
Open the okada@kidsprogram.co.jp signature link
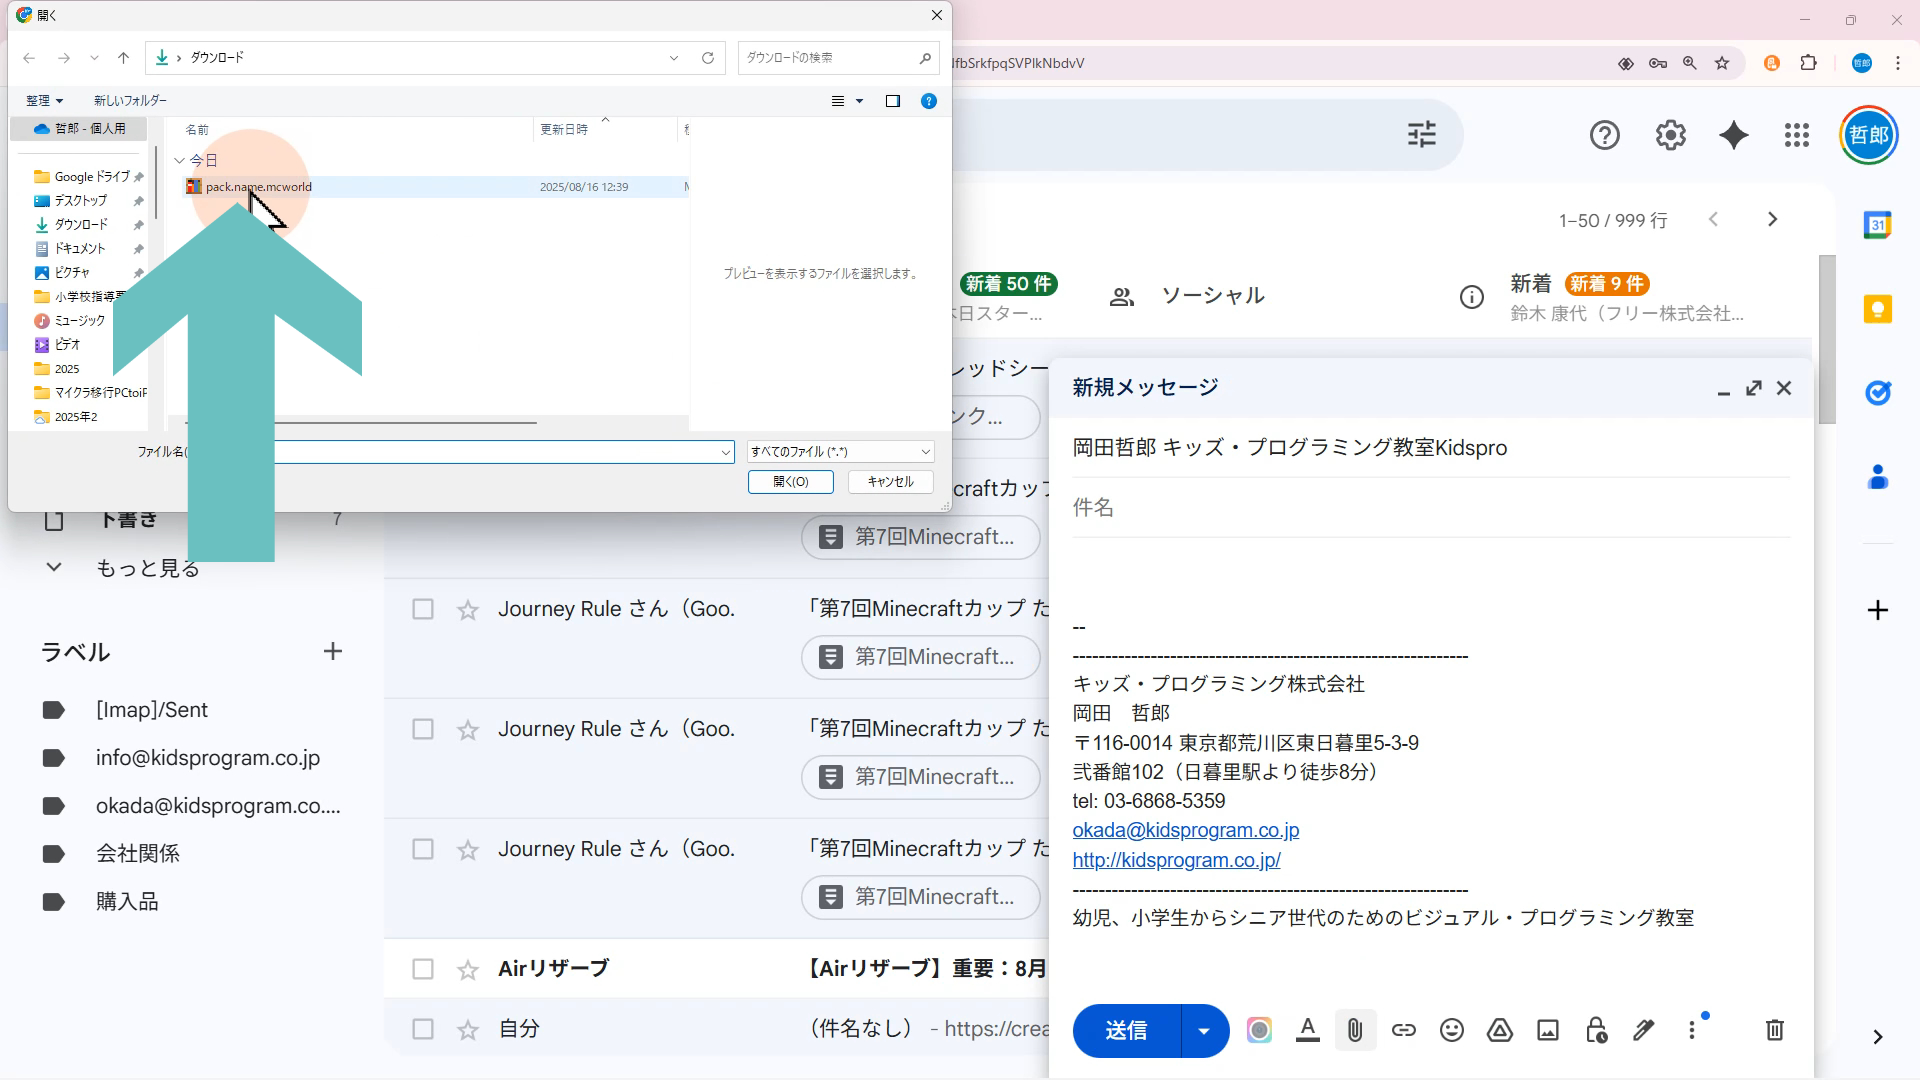coord(1185,830)
